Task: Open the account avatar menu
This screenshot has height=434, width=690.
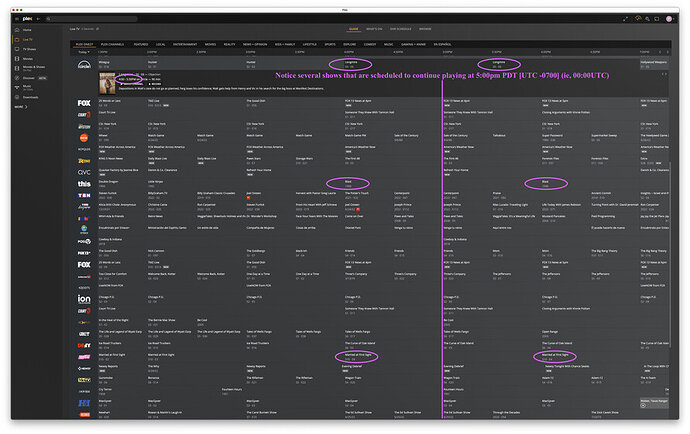Action: click(x=669, y=19)
